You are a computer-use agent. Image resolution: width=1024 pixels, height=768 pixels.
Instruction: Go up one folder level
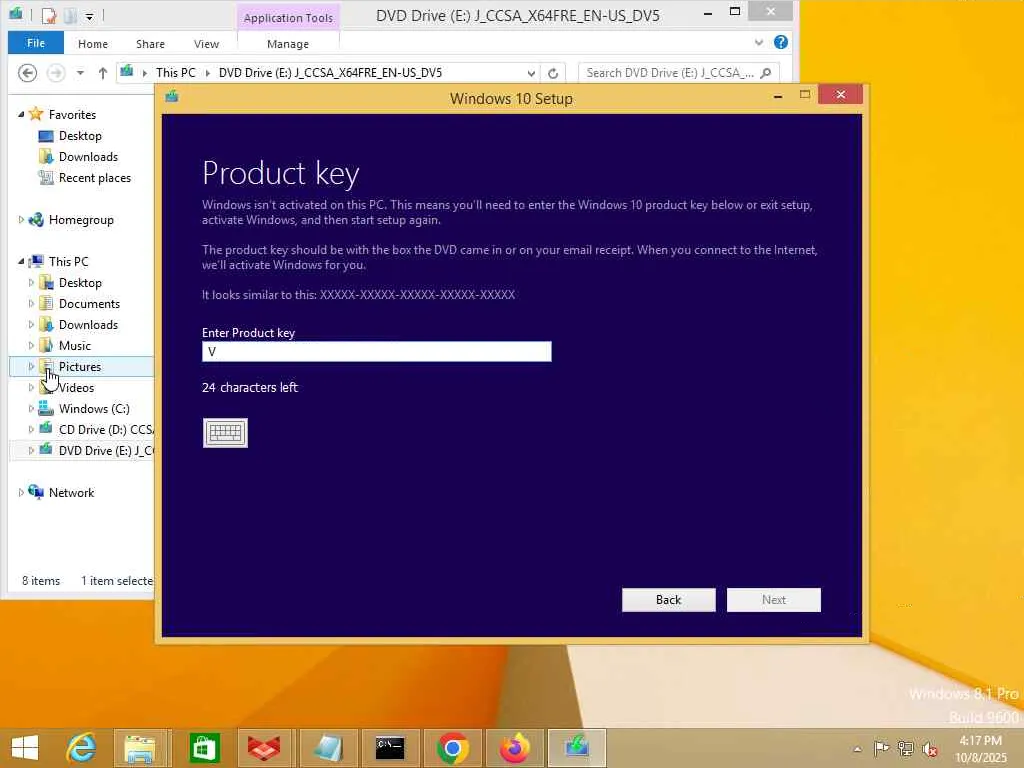click(103, 72)
